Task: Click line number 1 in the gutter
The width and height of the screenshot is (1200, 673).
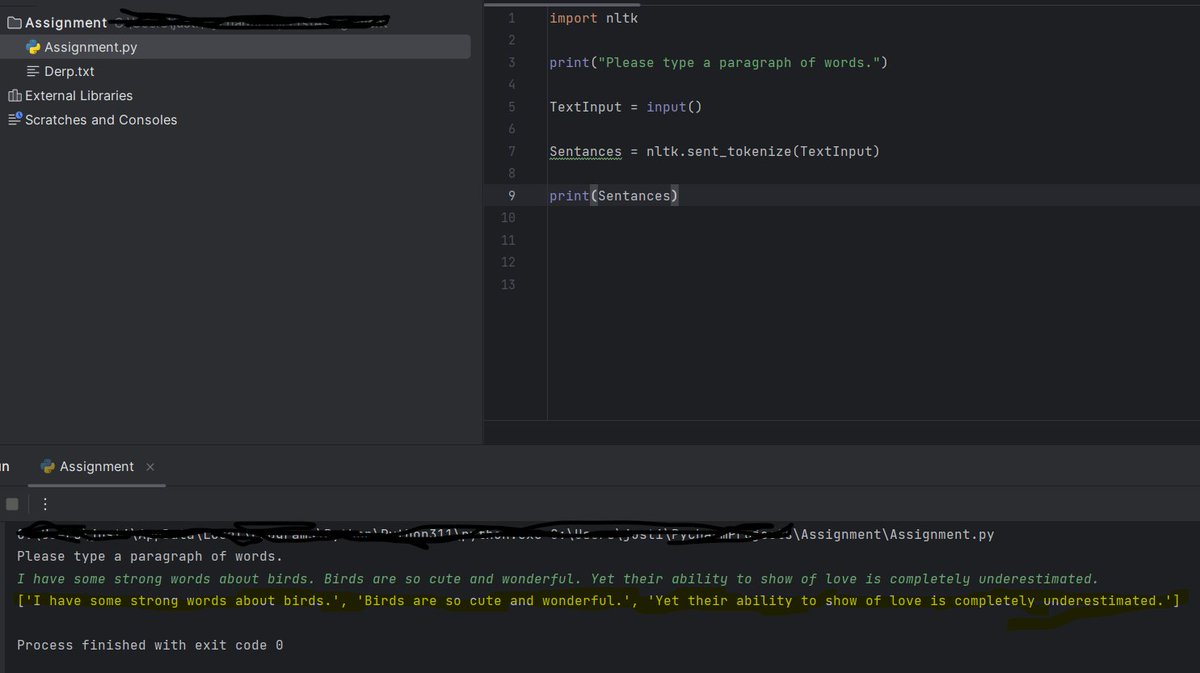Action: coord(511,18)
